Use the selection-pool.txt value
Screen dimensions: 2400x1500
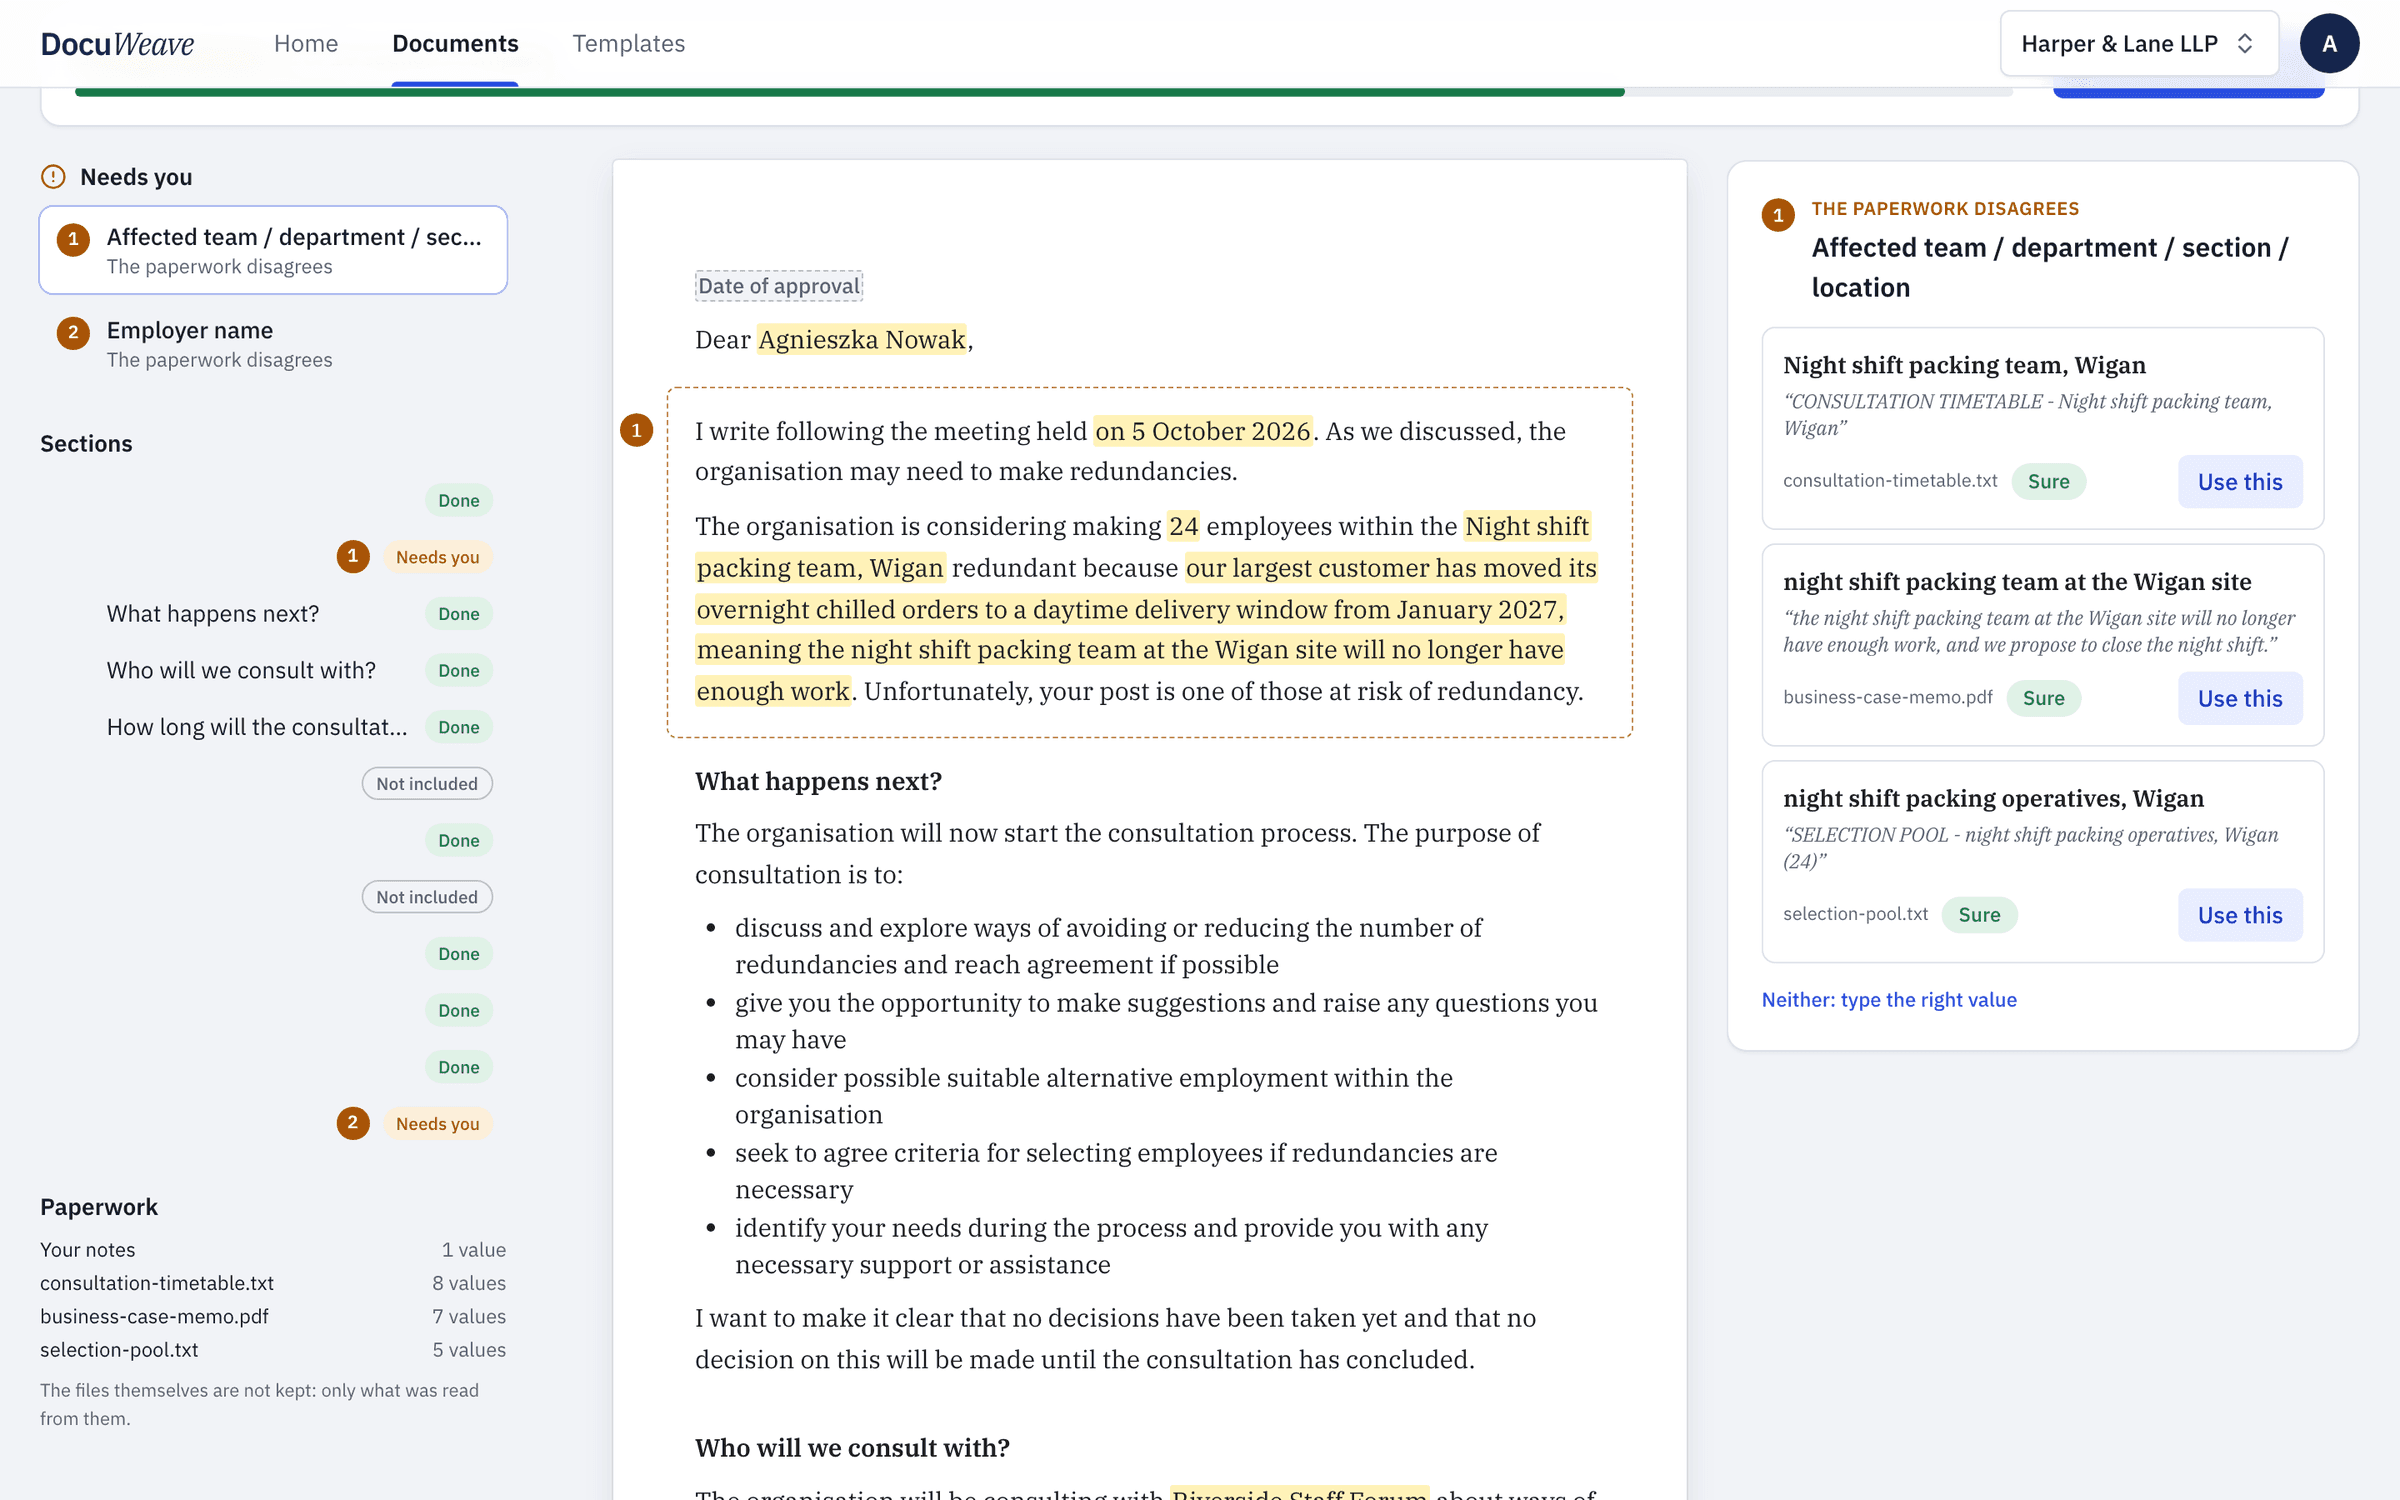coord(2239,915)
